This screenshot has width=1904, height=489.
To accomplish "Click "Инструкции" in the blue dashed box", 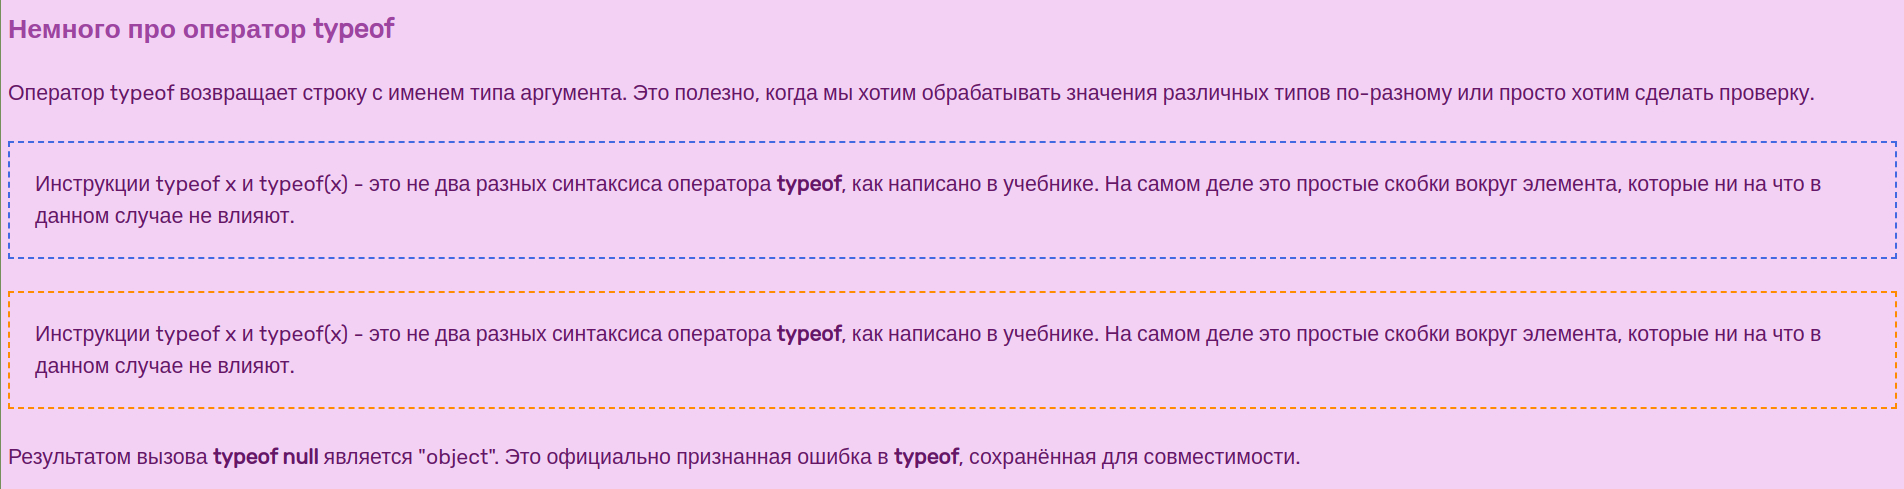I will (93, 184).
